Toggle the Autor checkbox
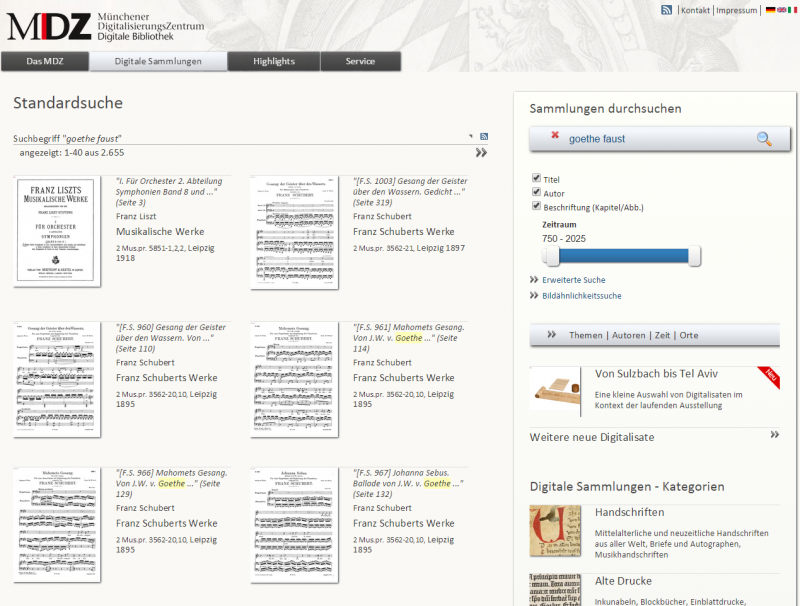The image size is (800, 606). [536, 192]
